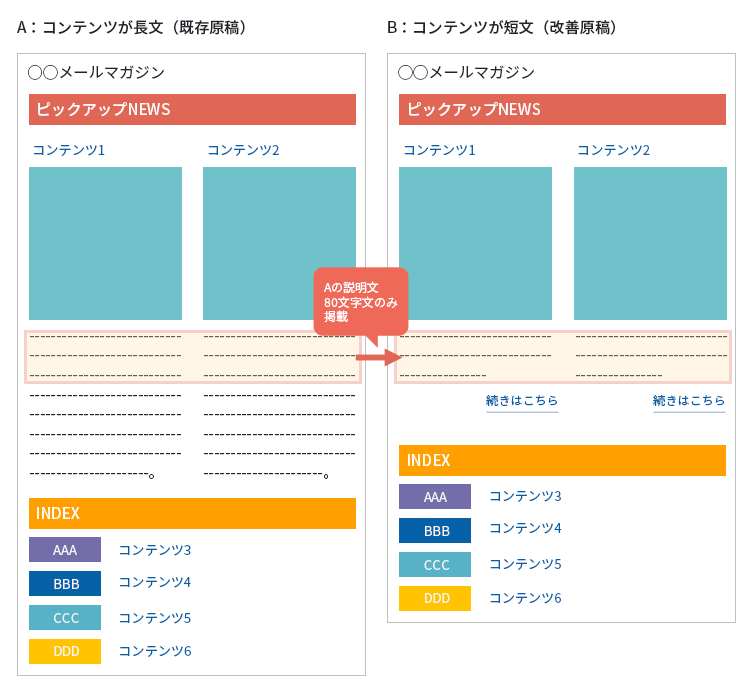Select the blue BBB badge in layout B
The width and height of the screenshot is (750, 700).
[x=436, y=531]
